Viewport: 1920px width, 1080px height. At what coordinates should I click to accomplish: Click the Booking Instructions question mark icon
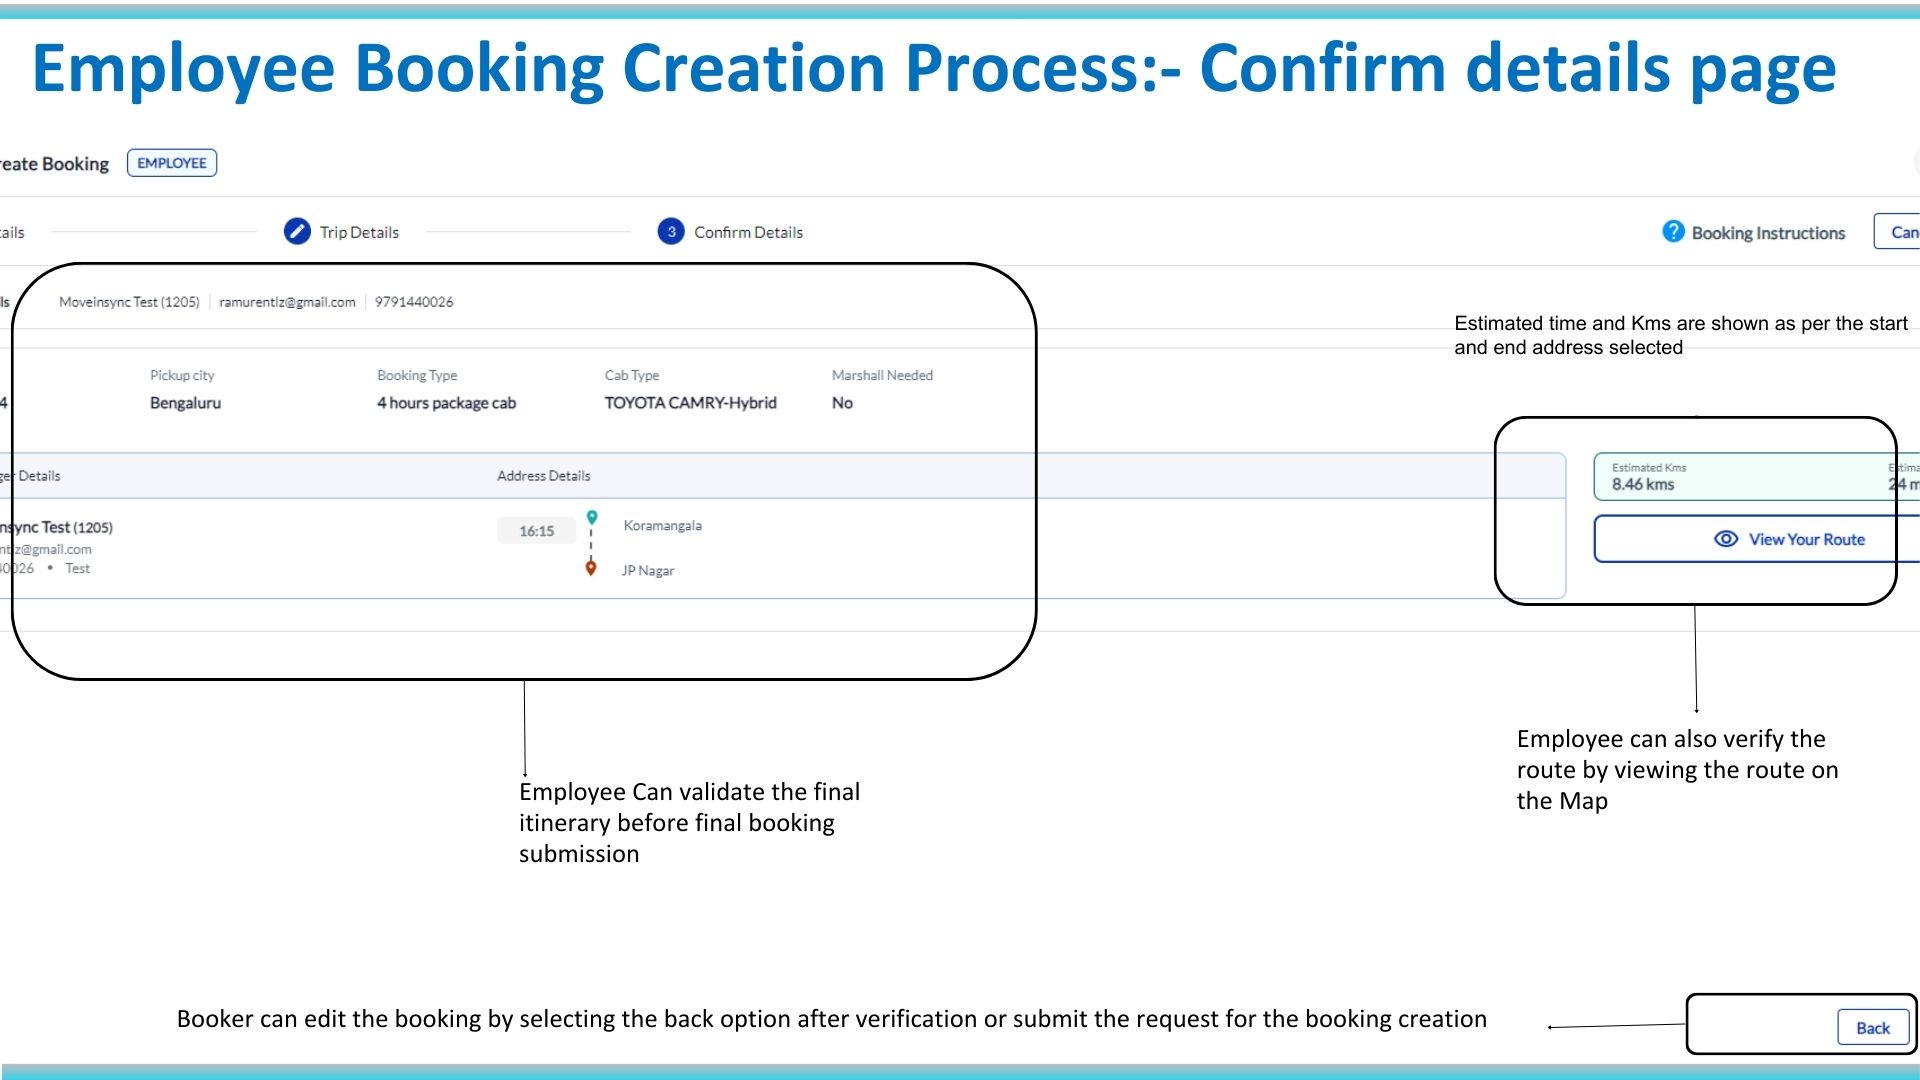click(x=1673, y=232)
